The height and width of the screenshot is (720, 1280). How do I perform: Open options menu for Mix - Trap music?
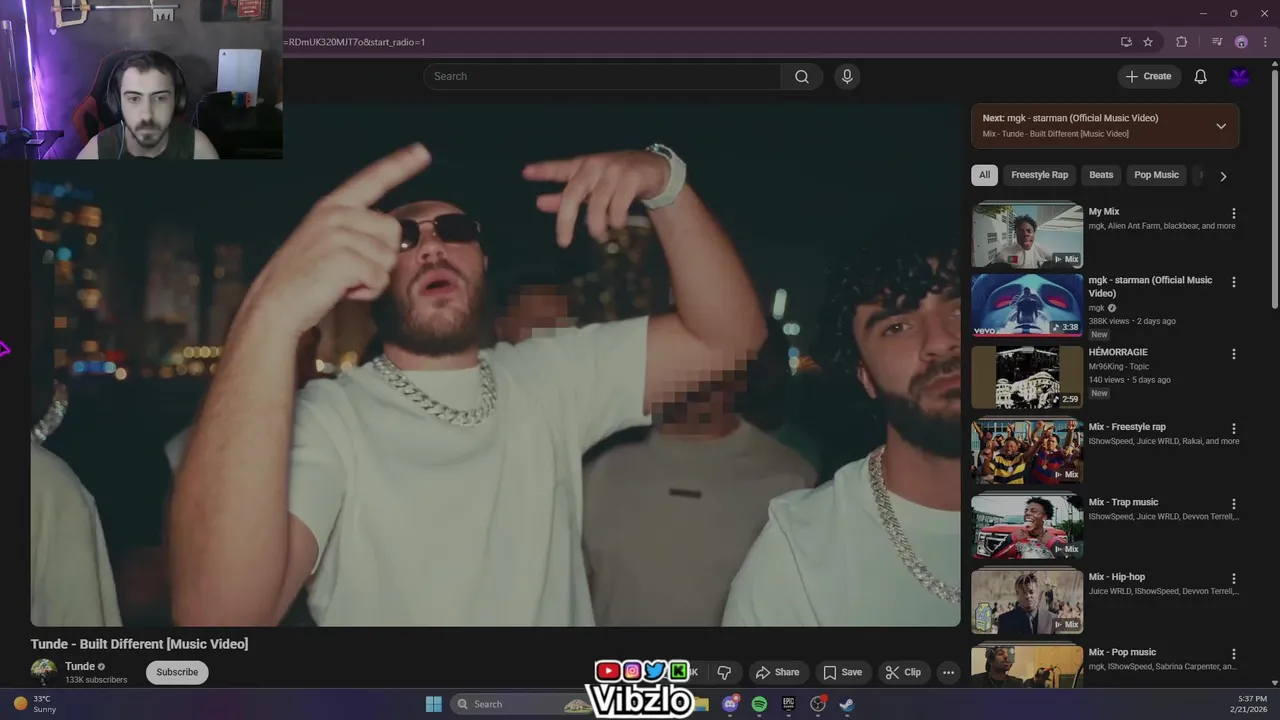(x=1233, y=504)
